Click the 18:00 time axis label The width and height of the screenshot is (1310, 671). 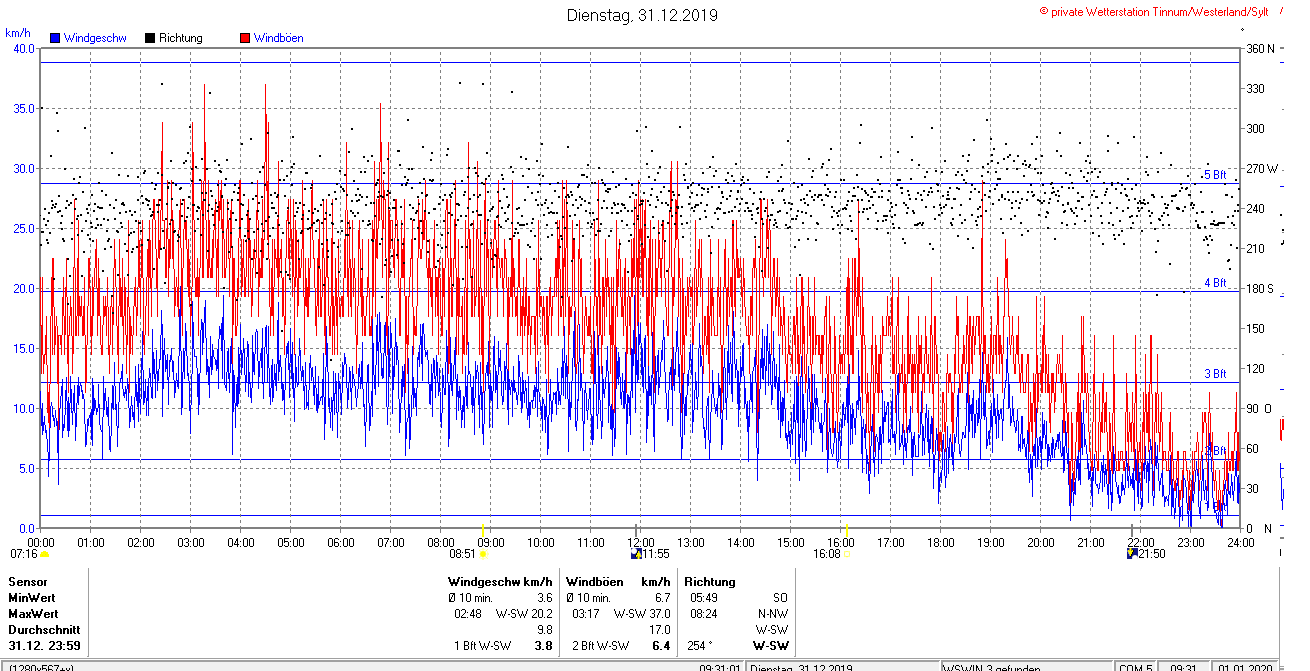point(940,543)
